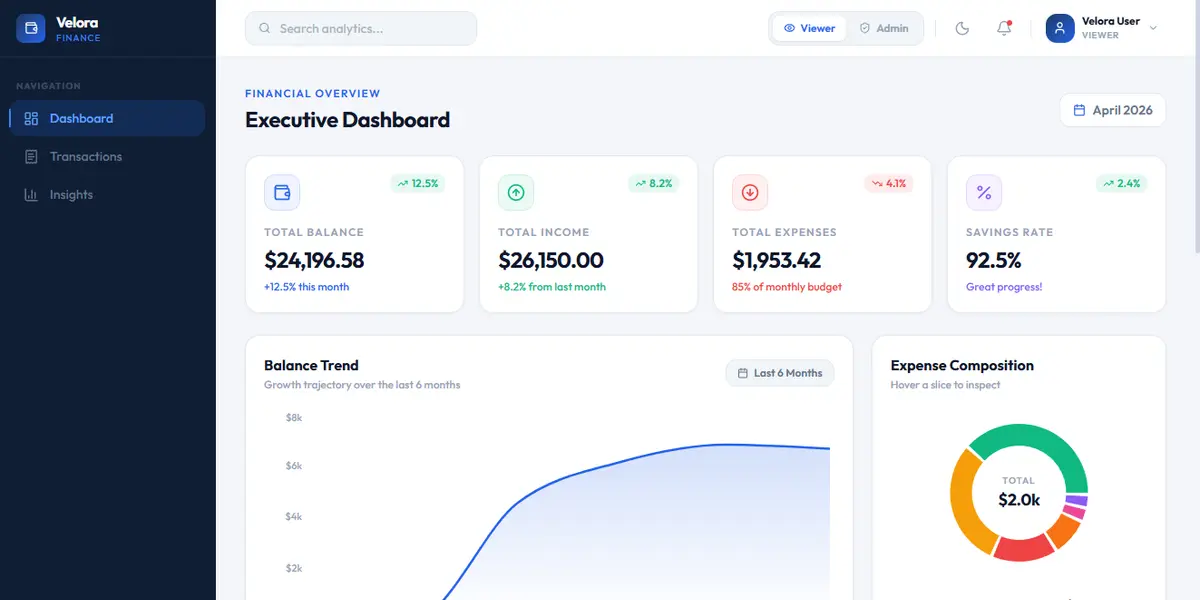Screen dimensions: 1200x600
Task: Click the $24,196.58 balance value
Action: tap(314, 261)
